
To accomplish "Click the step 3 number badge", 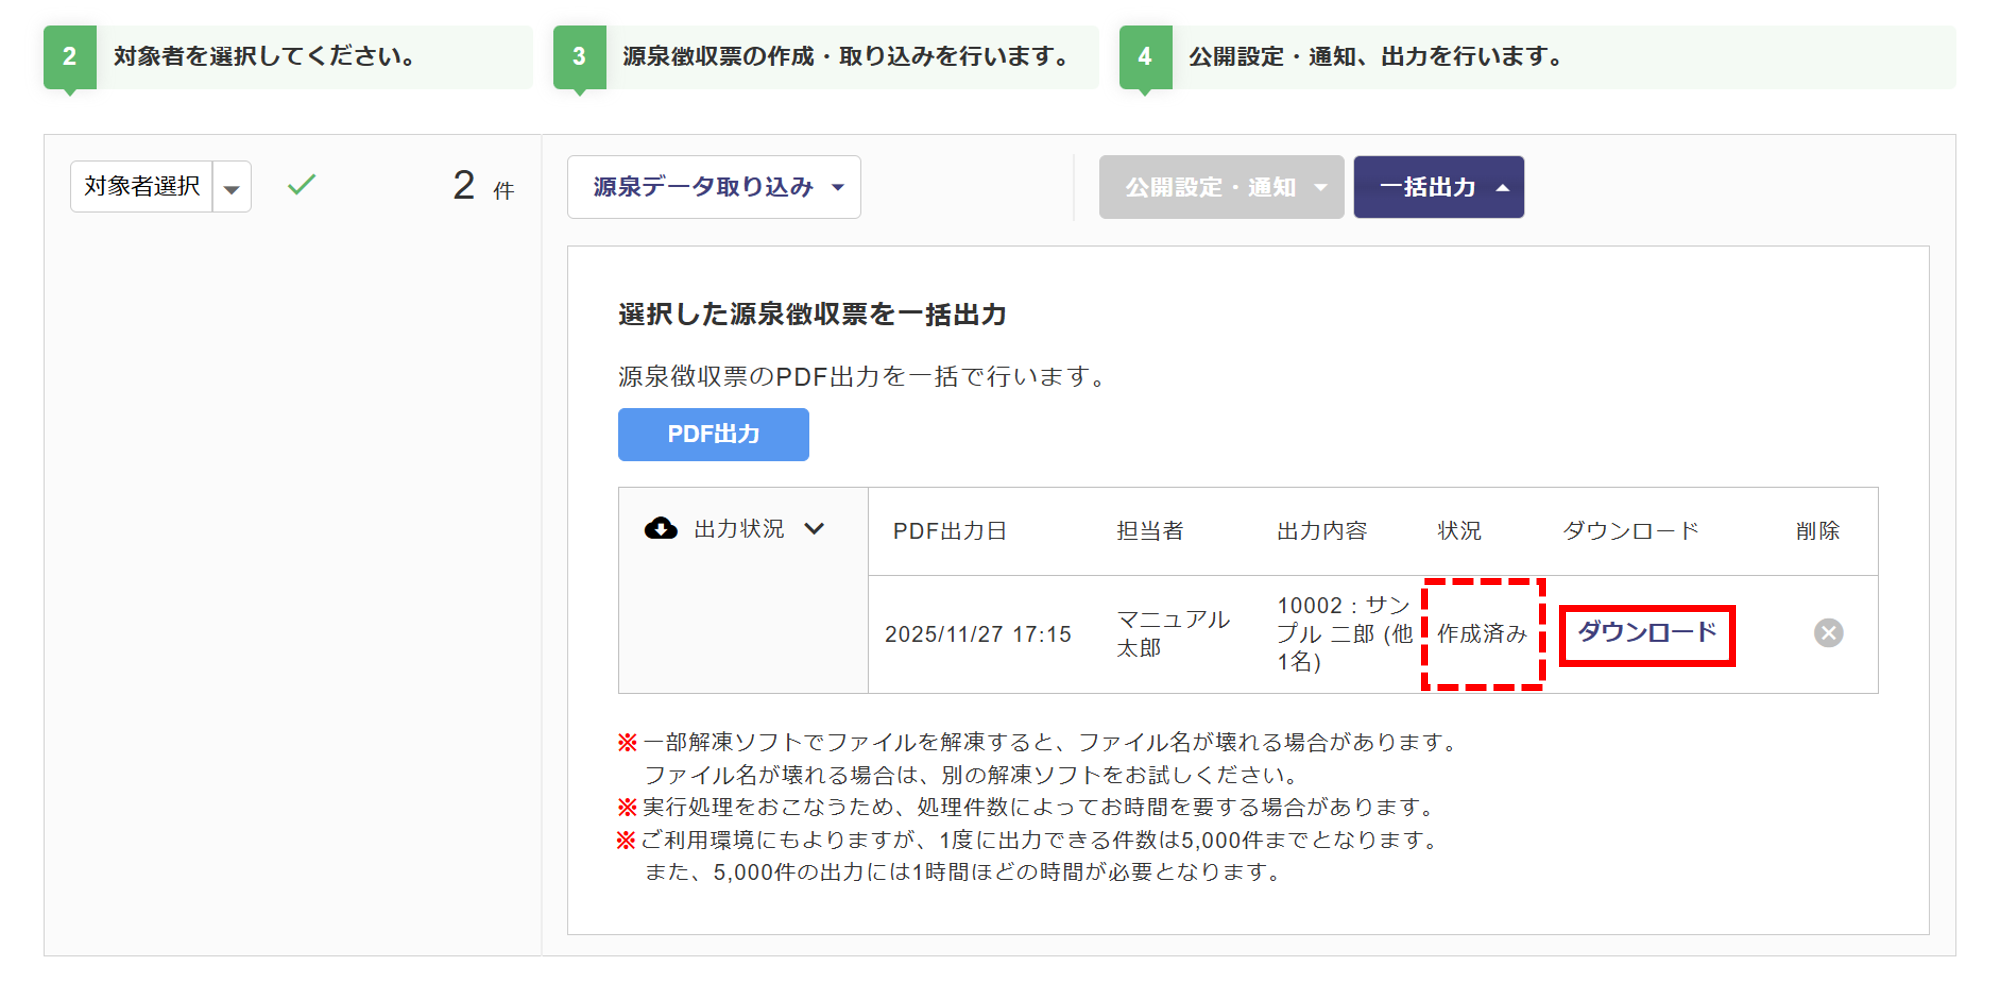I will click(579, 57).
